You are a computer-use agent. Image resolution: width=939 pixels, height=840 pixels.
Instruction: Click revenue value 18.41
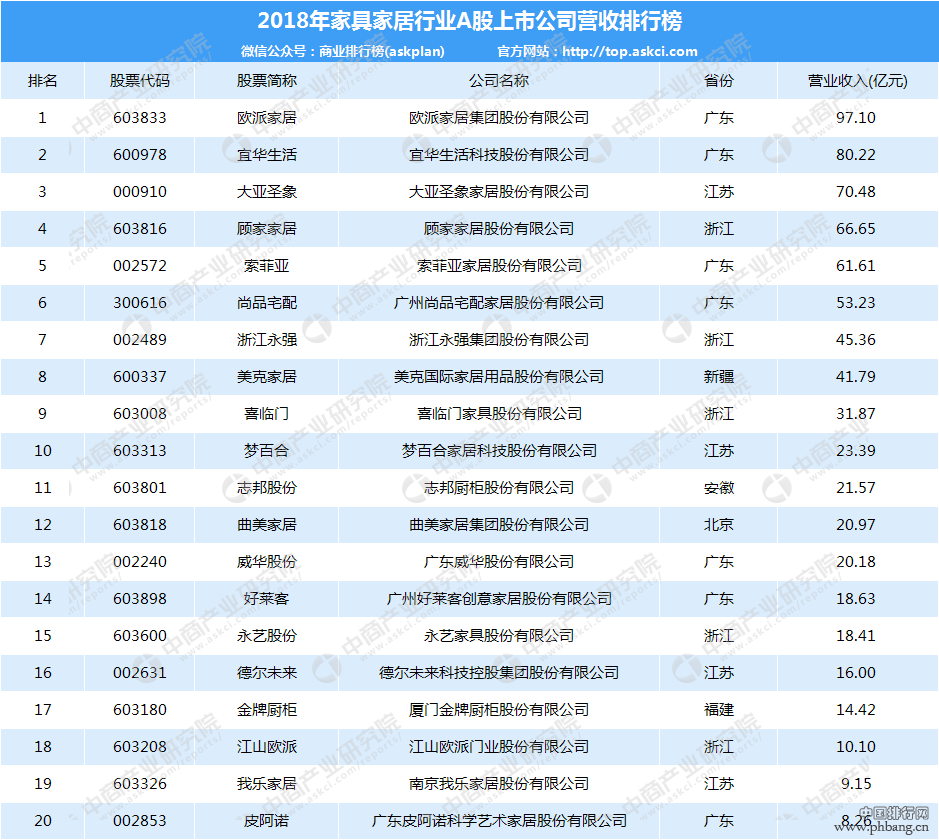coord(856,636)
